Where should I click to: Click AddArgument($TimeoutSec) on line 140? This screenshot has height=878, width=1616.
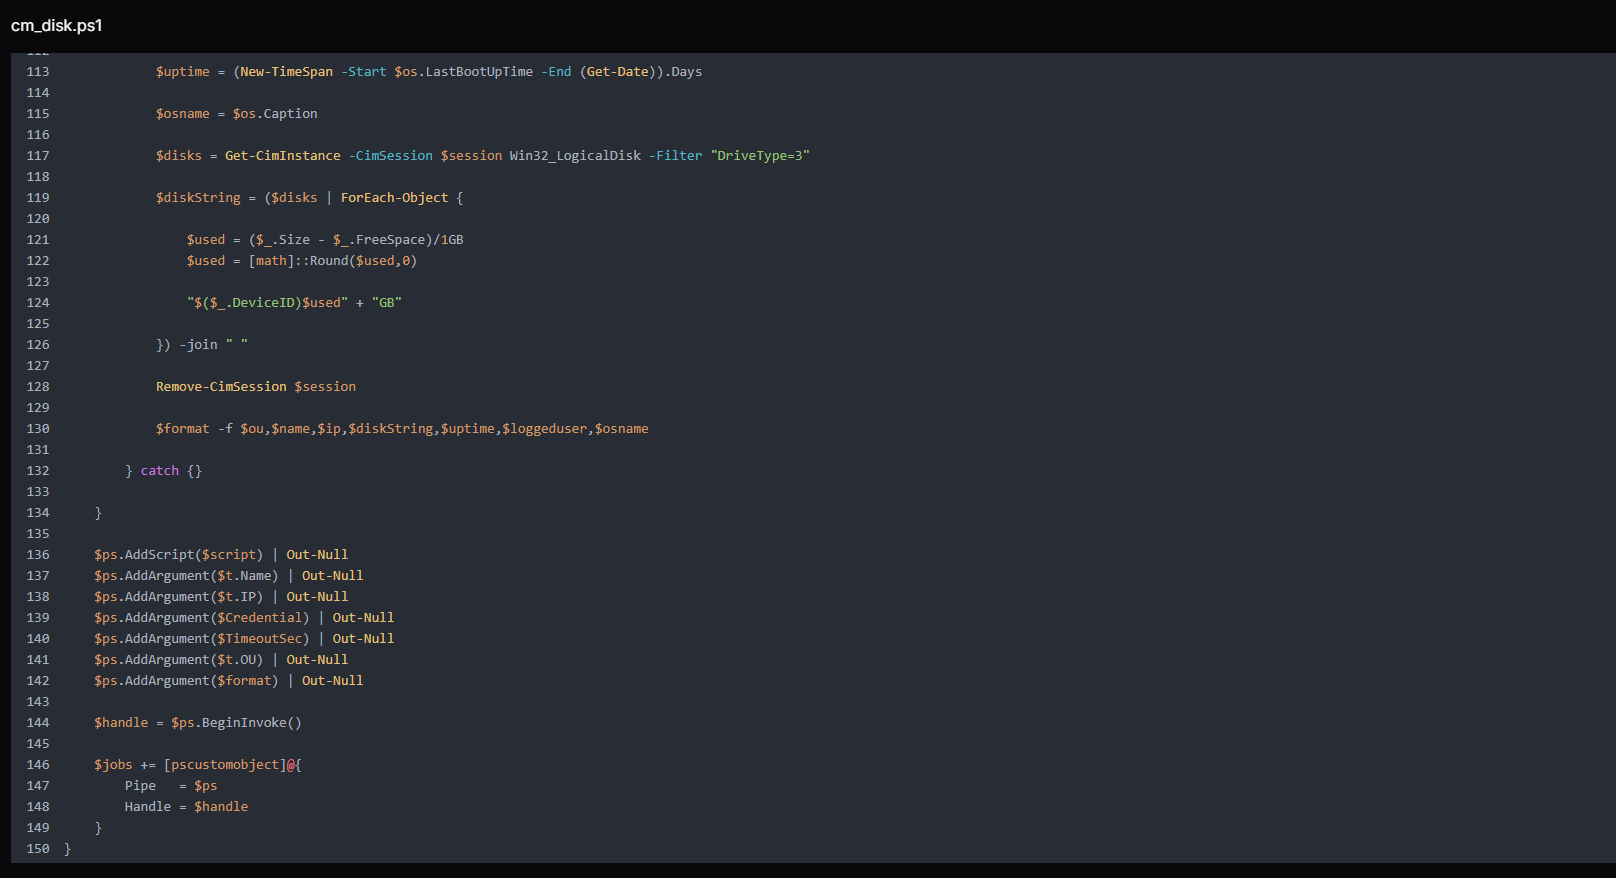[217, 639]
